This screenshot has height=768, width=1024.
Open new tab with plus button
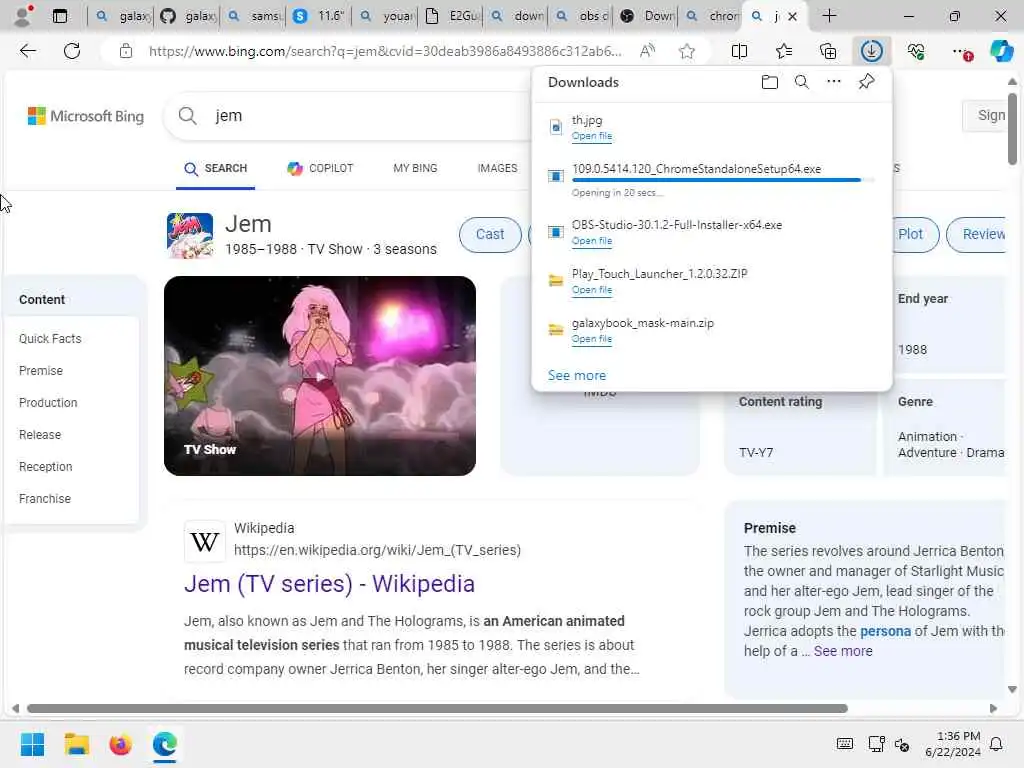tap(829, 16)
